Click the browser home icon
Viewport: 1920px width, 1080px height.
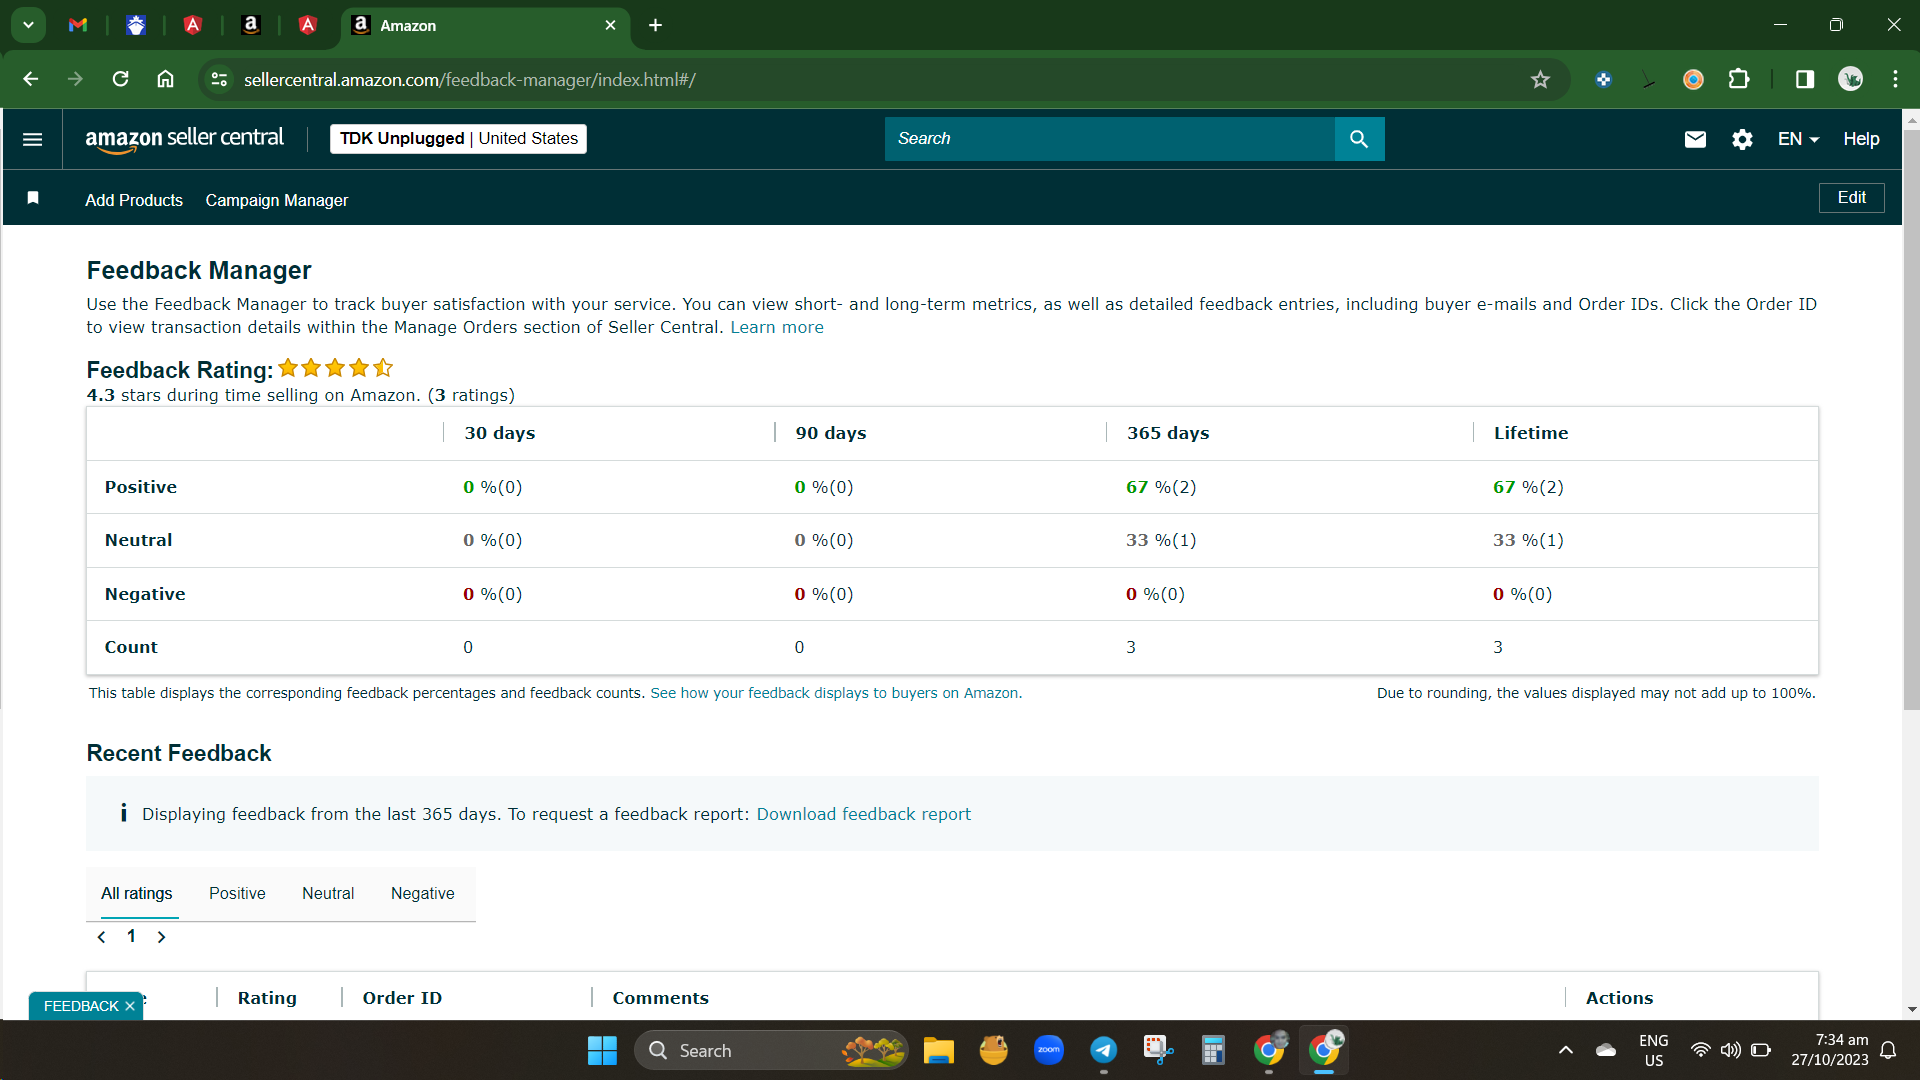coord(165,79)
